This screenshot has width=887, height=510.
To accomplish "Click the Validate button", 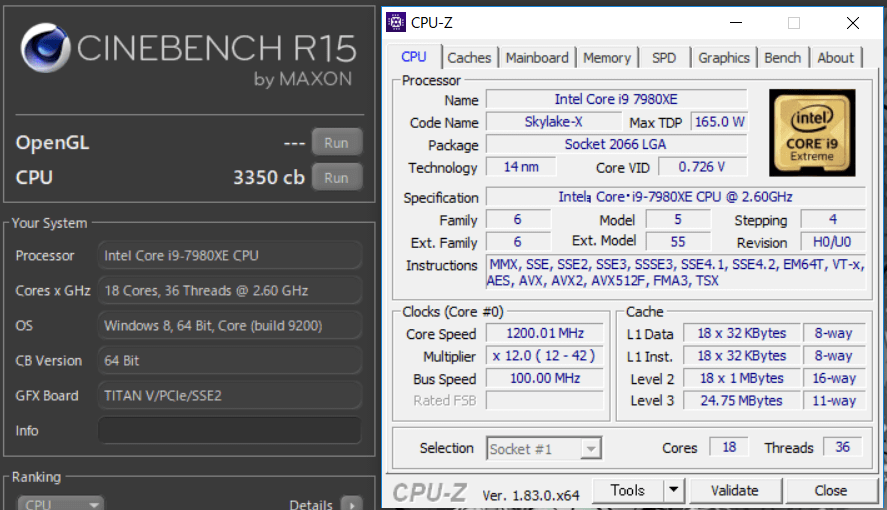I will [735, 490].
